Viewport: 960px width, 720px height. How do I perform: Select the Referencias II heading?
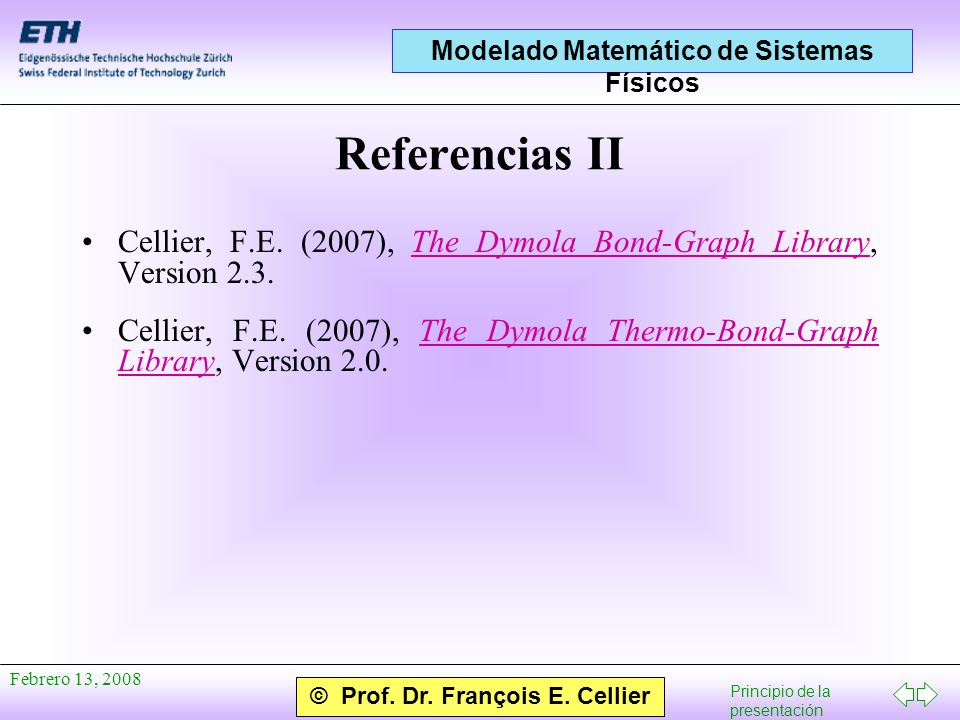coord(479,154)
